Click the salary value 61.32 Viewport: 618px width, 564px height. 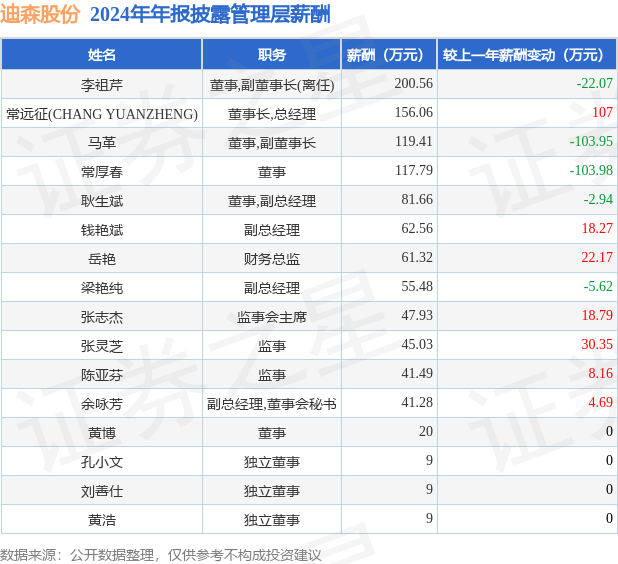tap(417, 257)
